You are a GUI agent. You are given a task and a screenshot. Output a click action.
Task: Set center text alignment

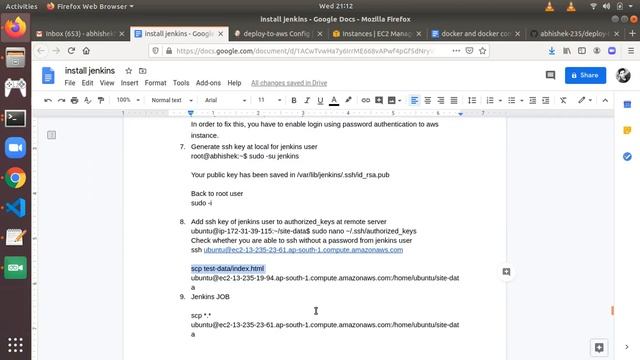pos(427,100)
